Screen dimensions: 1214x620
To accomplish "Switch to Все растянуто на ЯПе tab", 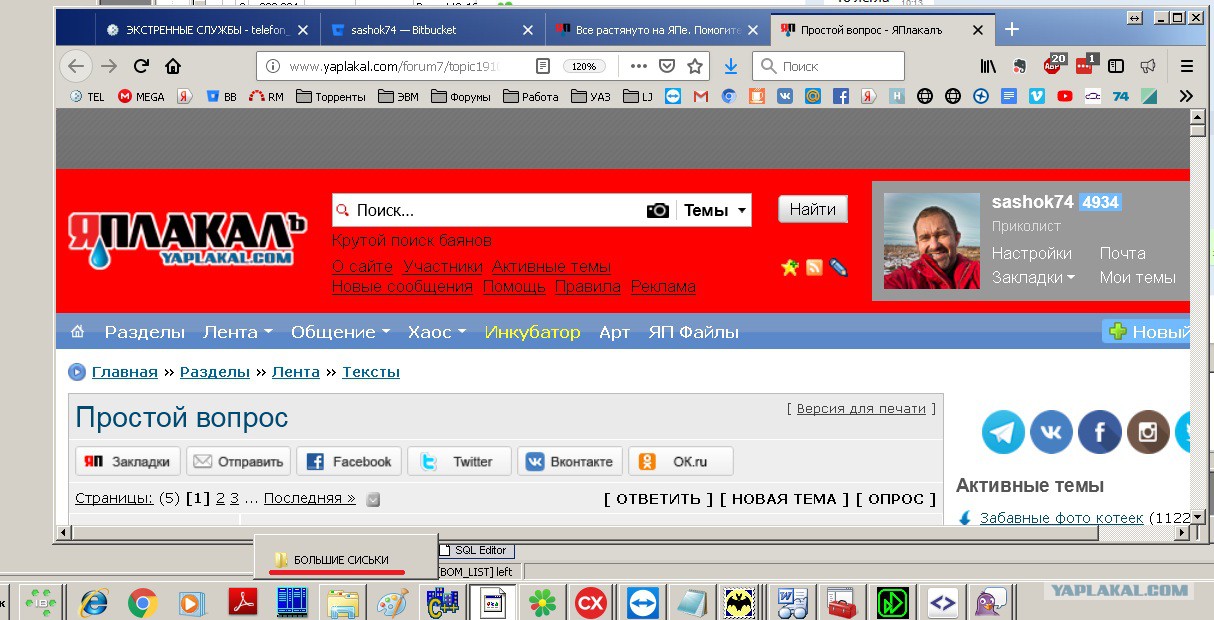I will [660, 30].
